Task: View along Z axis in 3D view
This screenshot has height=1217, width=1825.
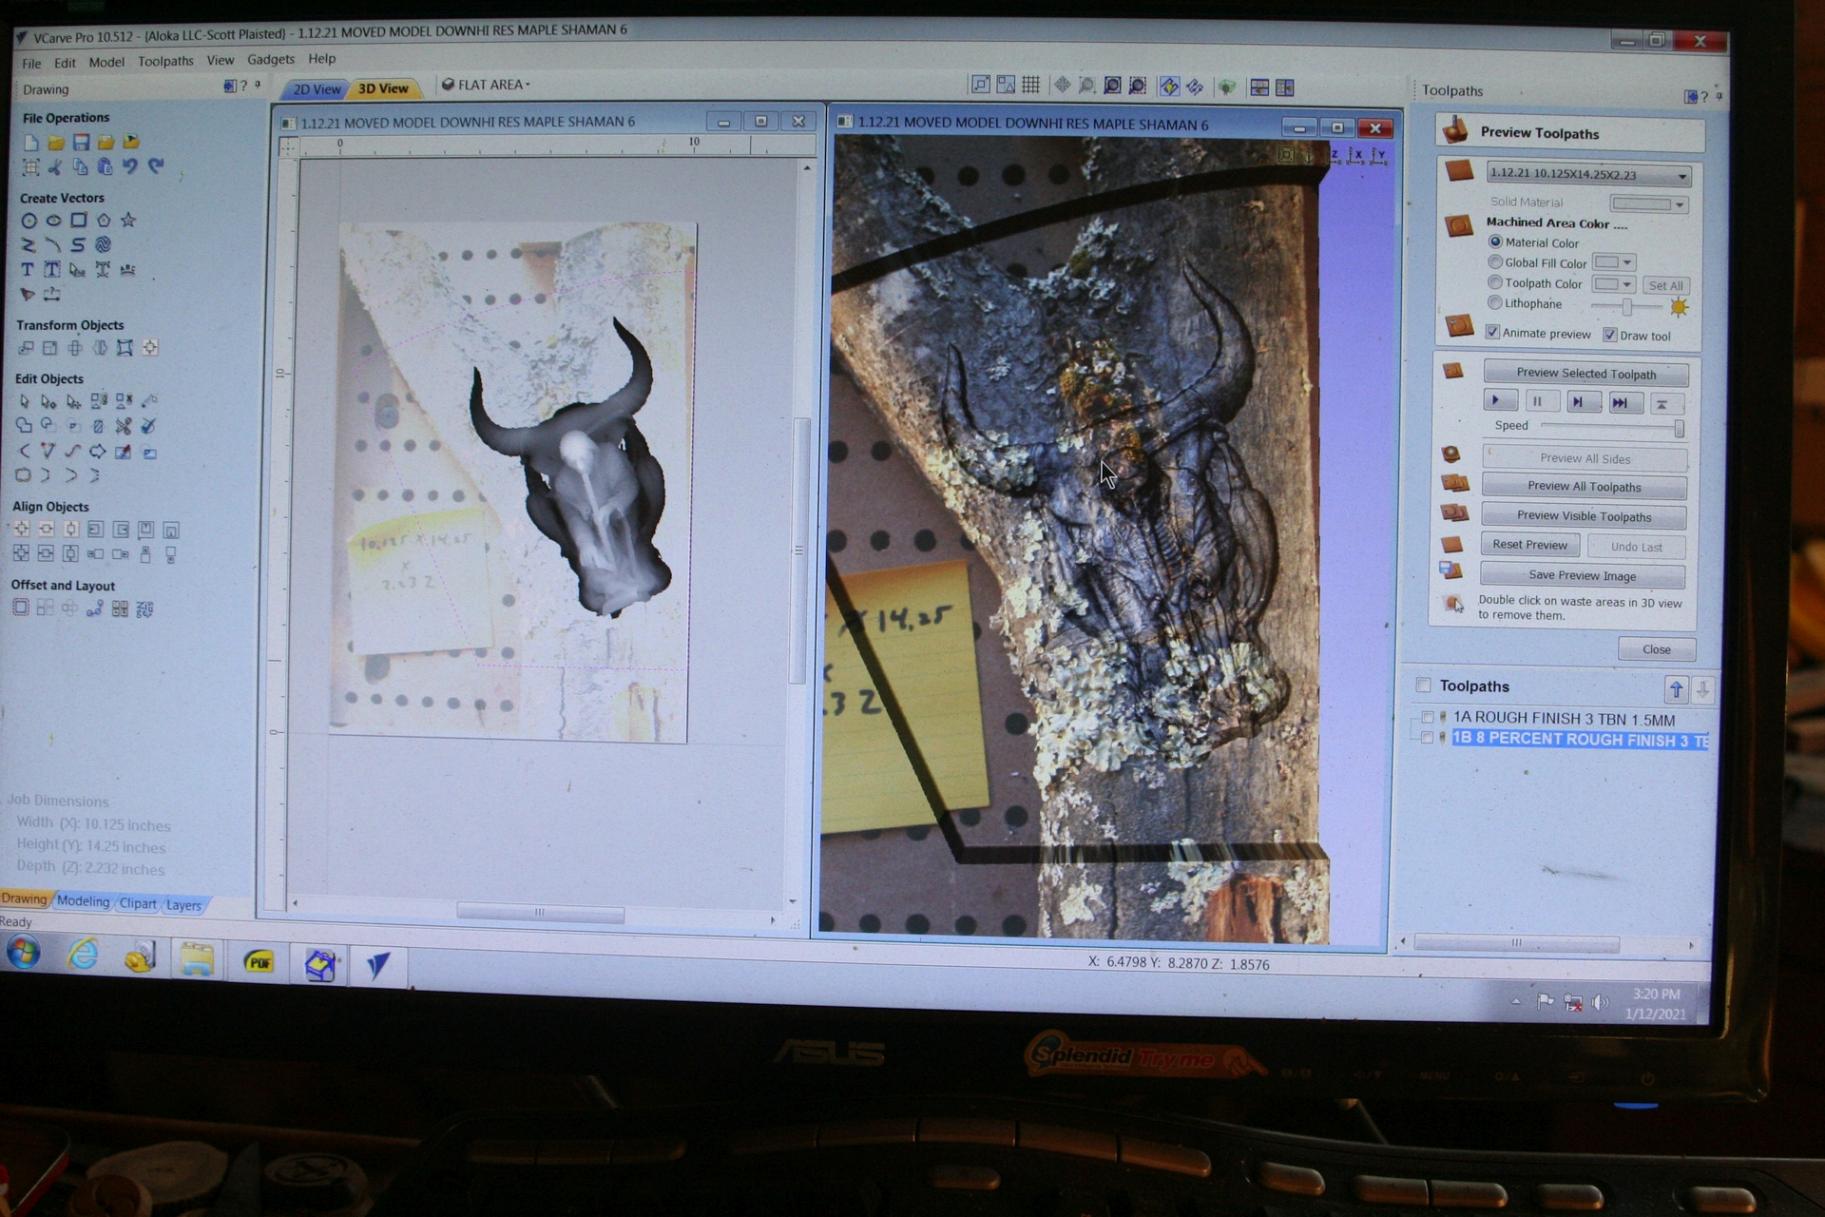Action: (1335, 155)
